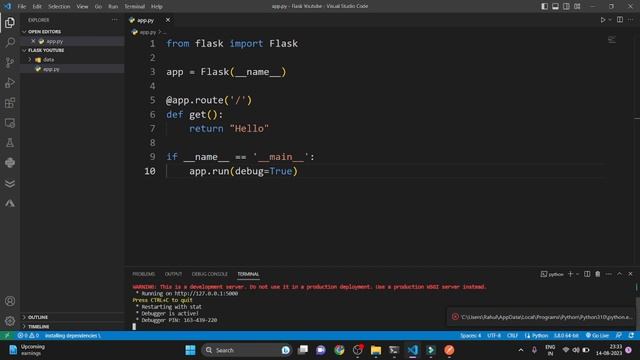Show hidden system tray icons
This screenshot has width=640, height=360.
521,350
